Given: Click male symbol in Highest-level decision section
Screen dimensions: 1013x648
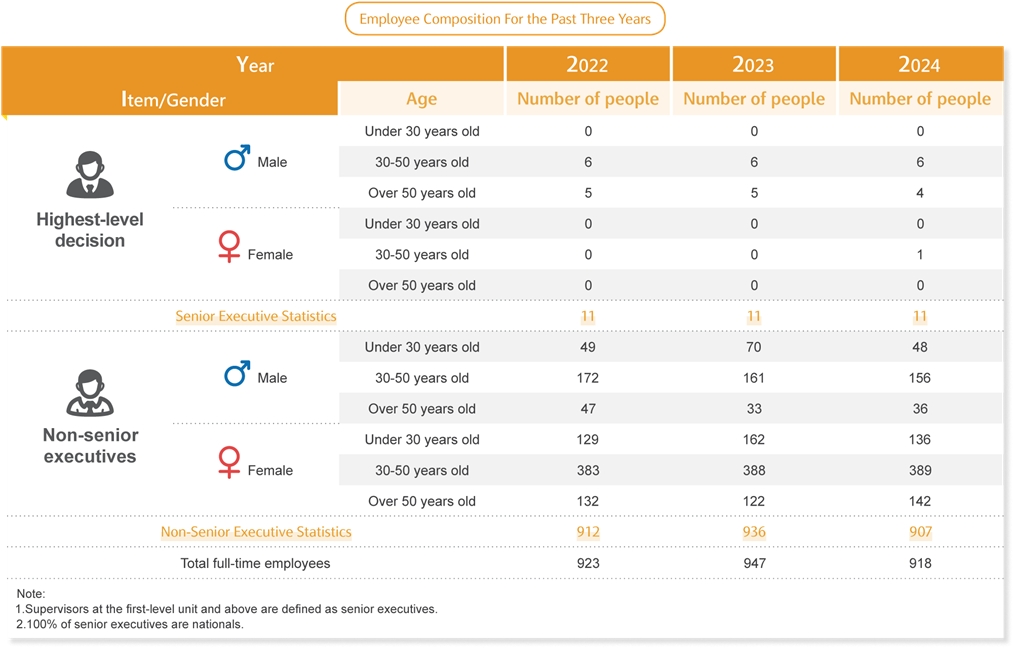Looking at the screenshot, I should point(237,158).
